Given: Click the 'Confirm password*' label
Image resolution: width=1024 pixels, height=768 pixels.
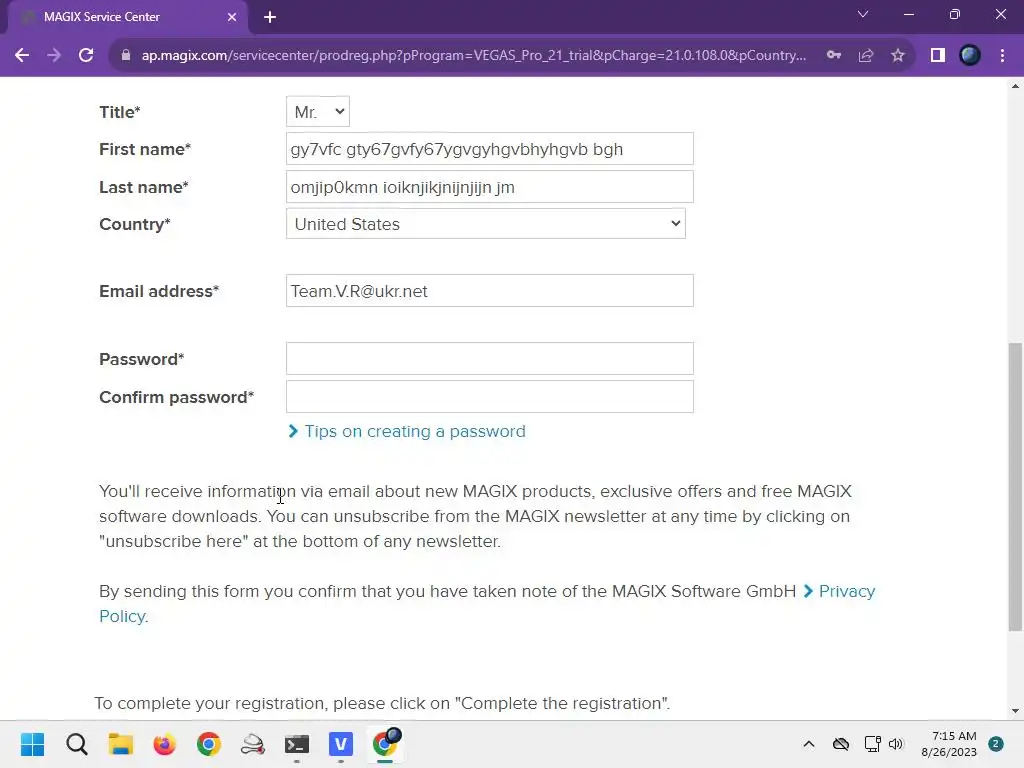Looking at the screenshot, I should click(x=176, y=397).
